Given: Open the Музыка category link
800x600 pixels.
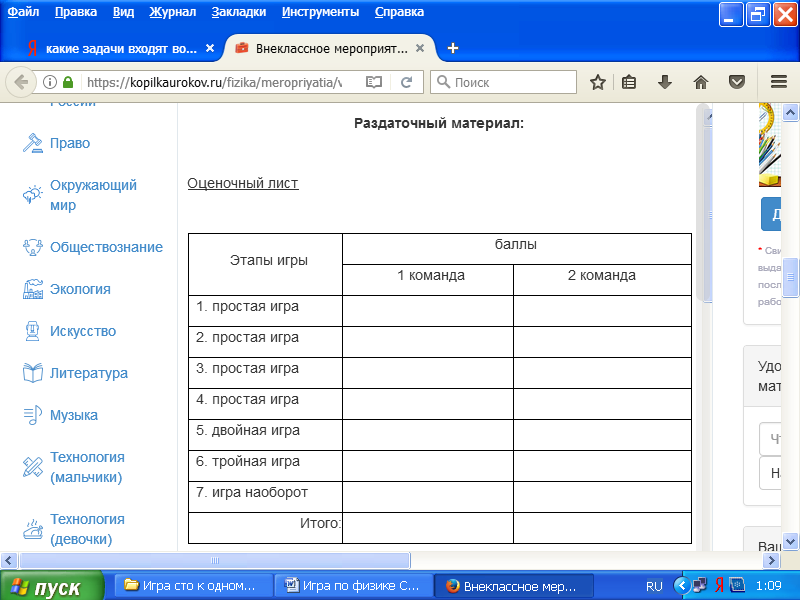Looking at the screenshot, I should 73,415.
